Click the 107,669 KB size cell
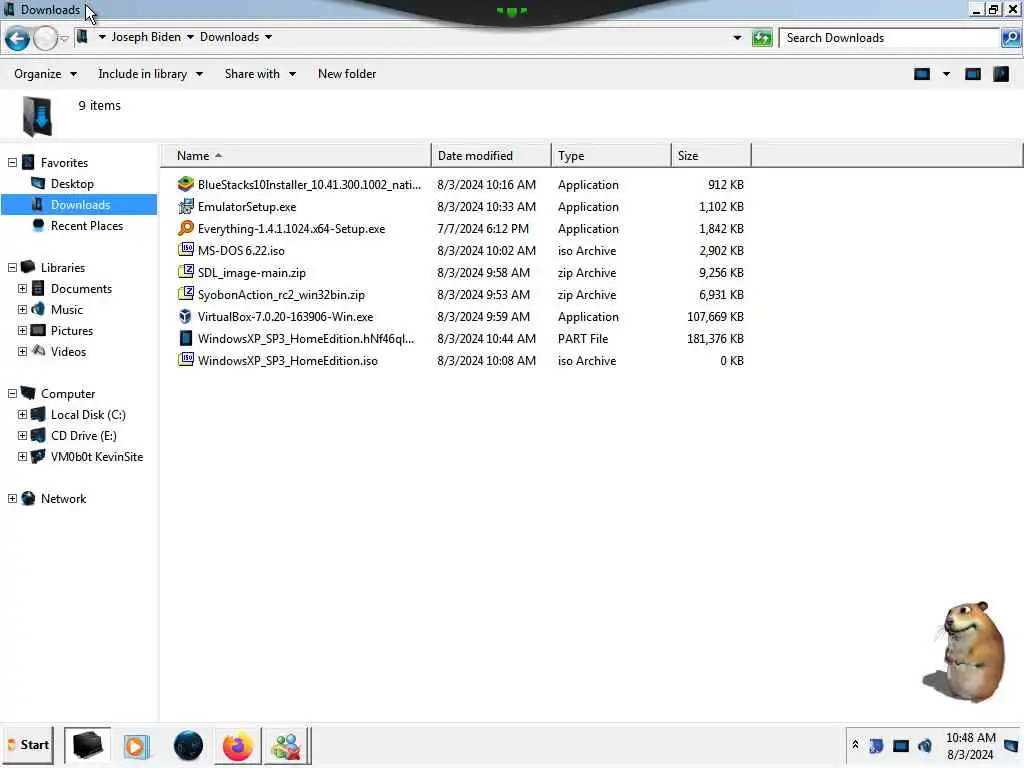Viewport: 1024px width, 768px height. (x=715, y=317)
